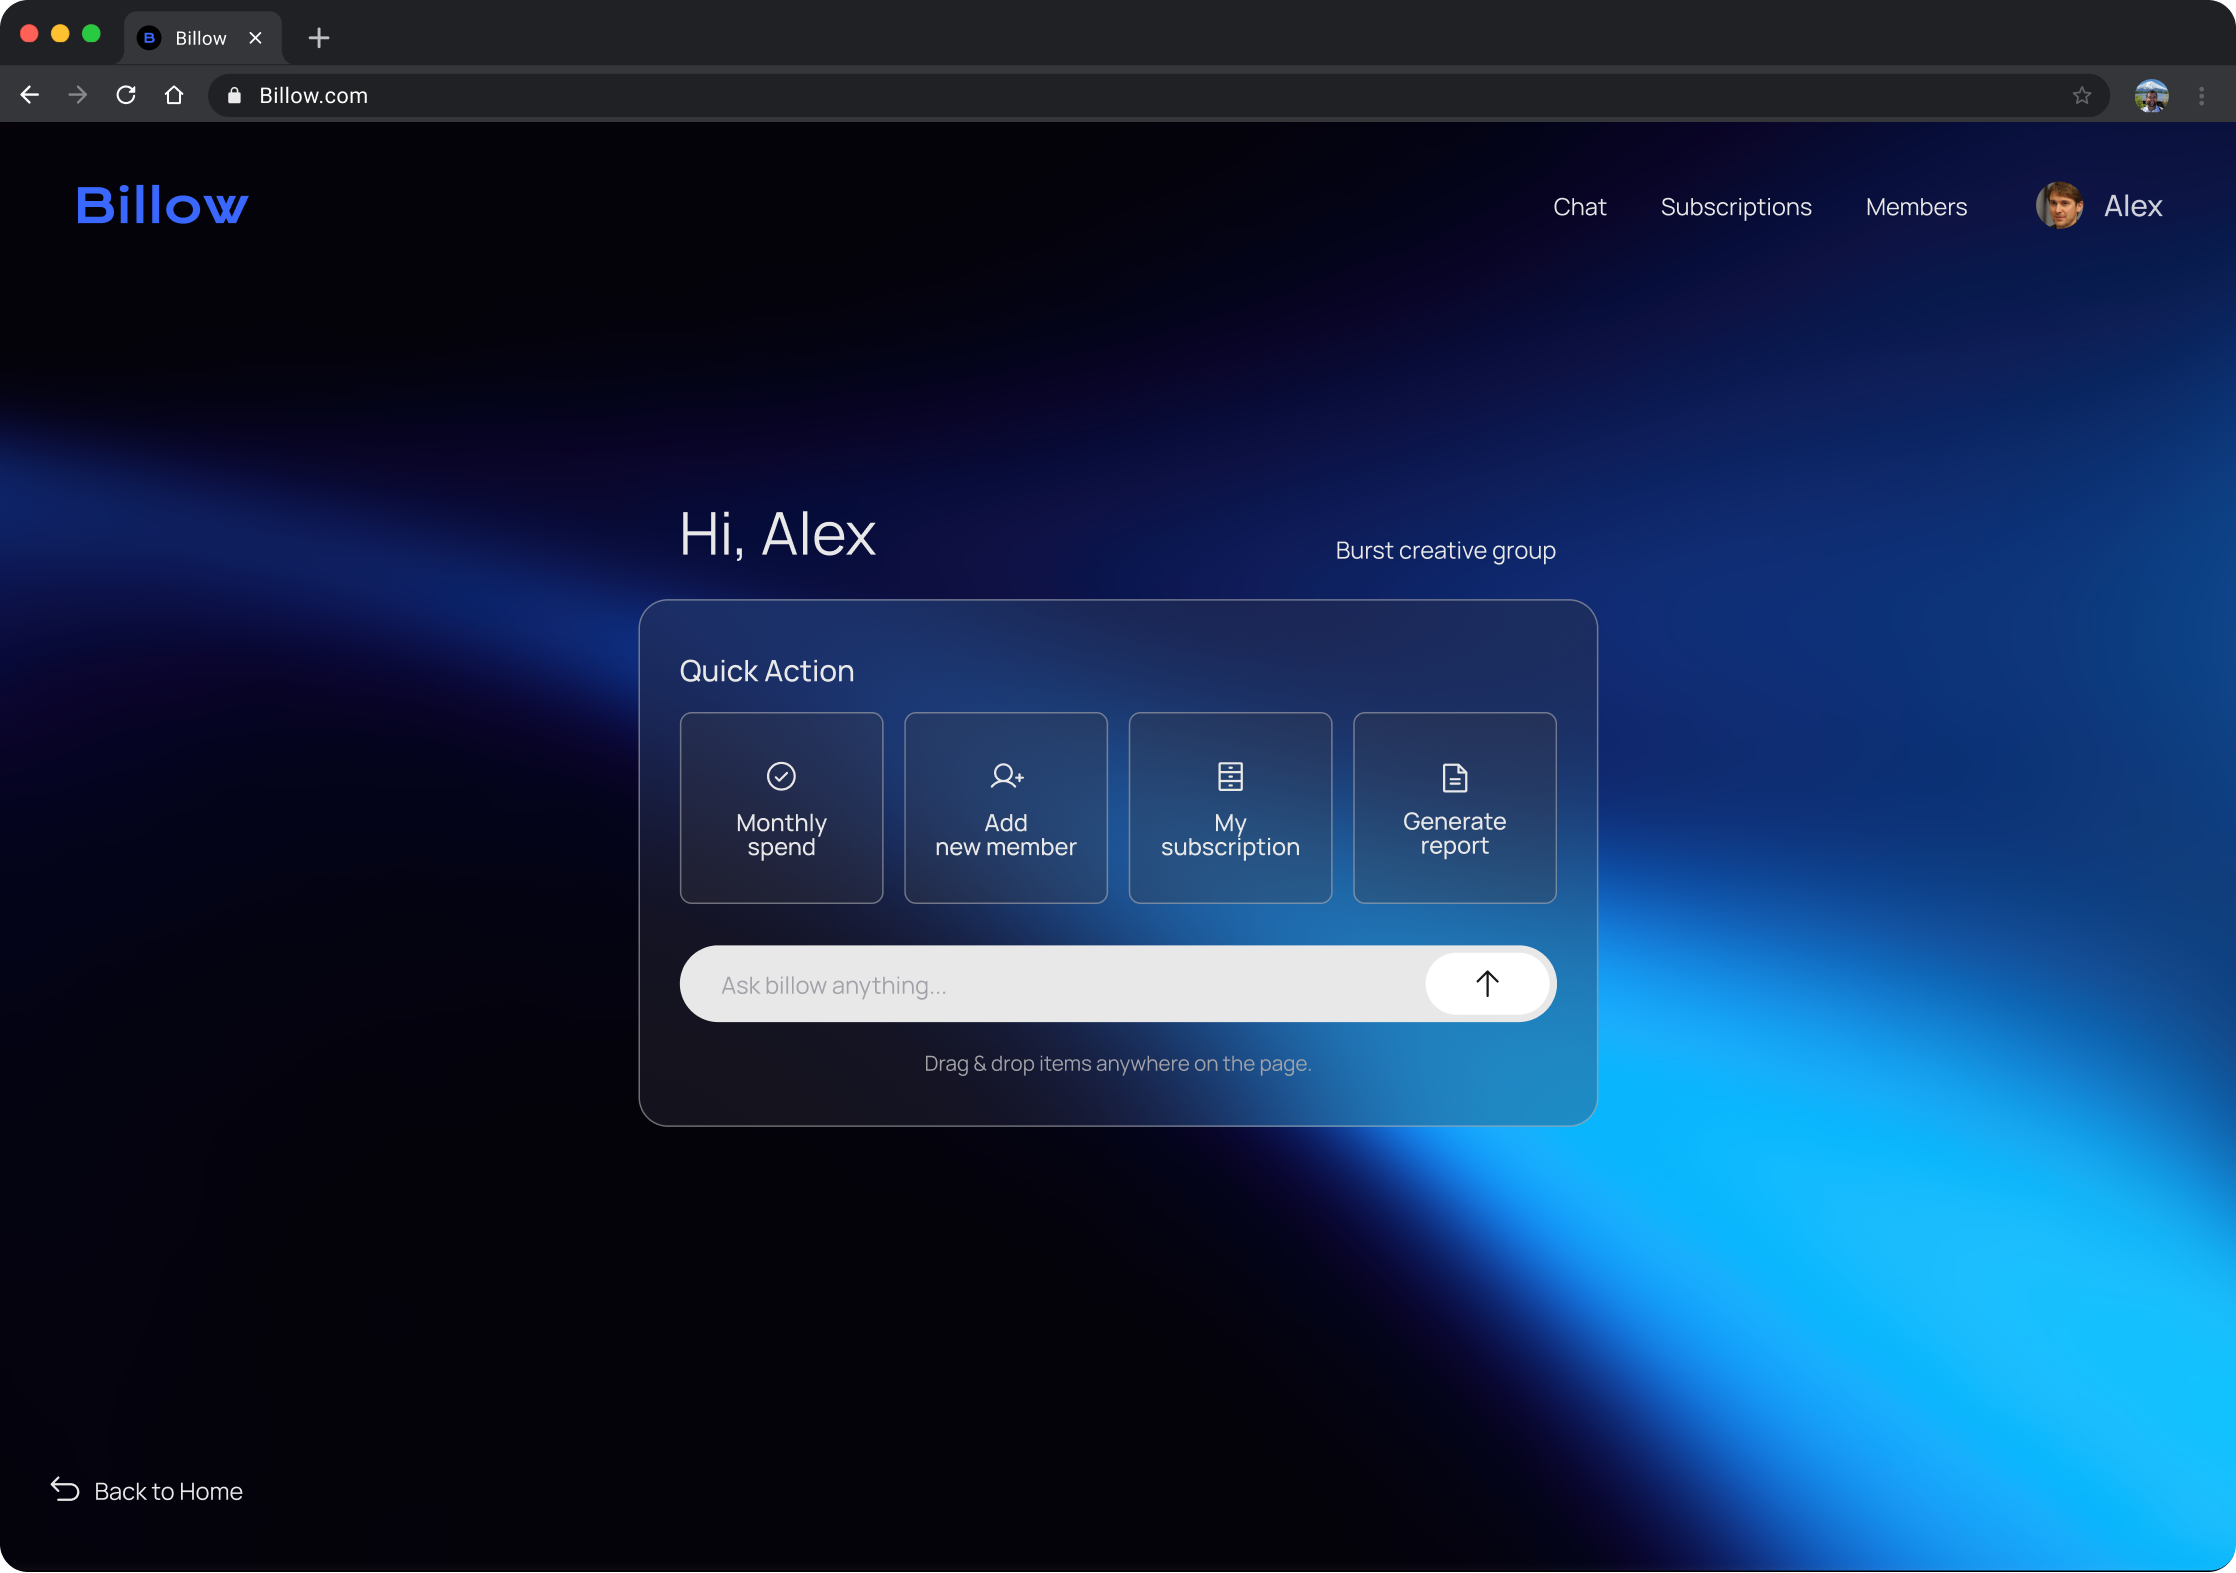Click the Monthly spend checkmark icon
The image size is (2236, 1573).
point(781,776)
